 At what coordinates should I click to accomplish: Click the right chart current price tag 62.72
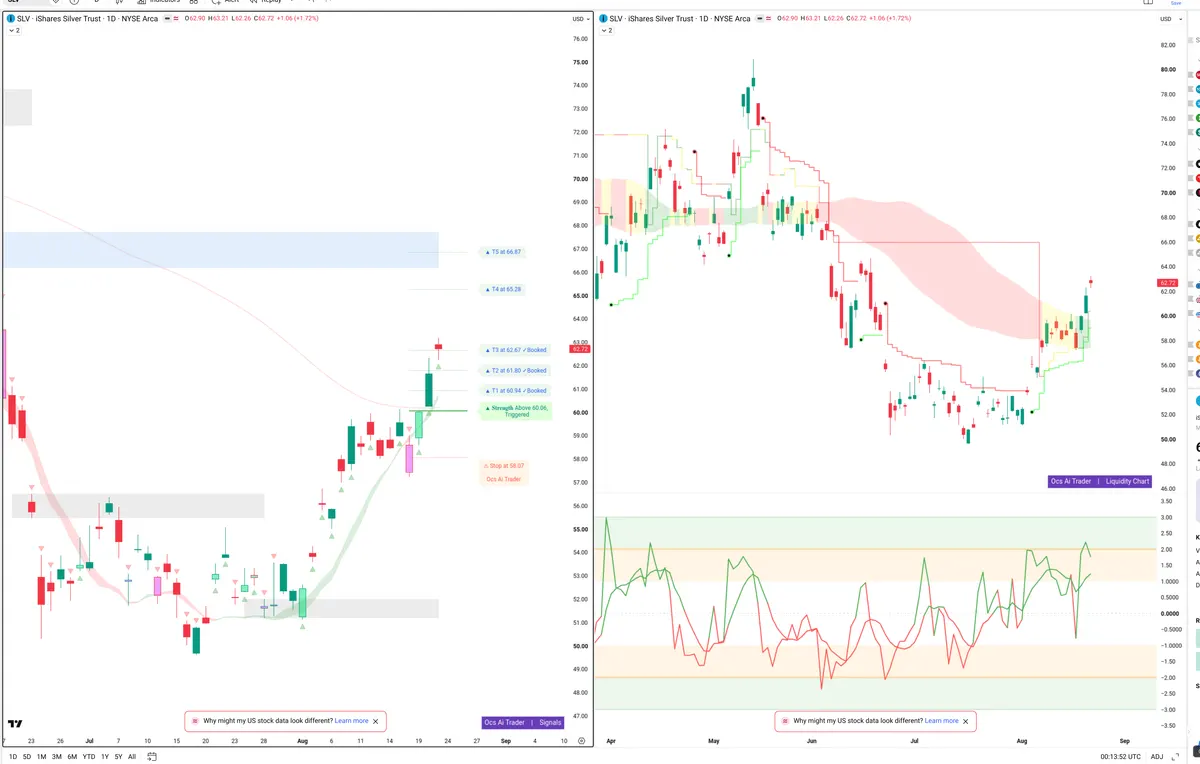pyautogui.click(x=1167, y=283)
